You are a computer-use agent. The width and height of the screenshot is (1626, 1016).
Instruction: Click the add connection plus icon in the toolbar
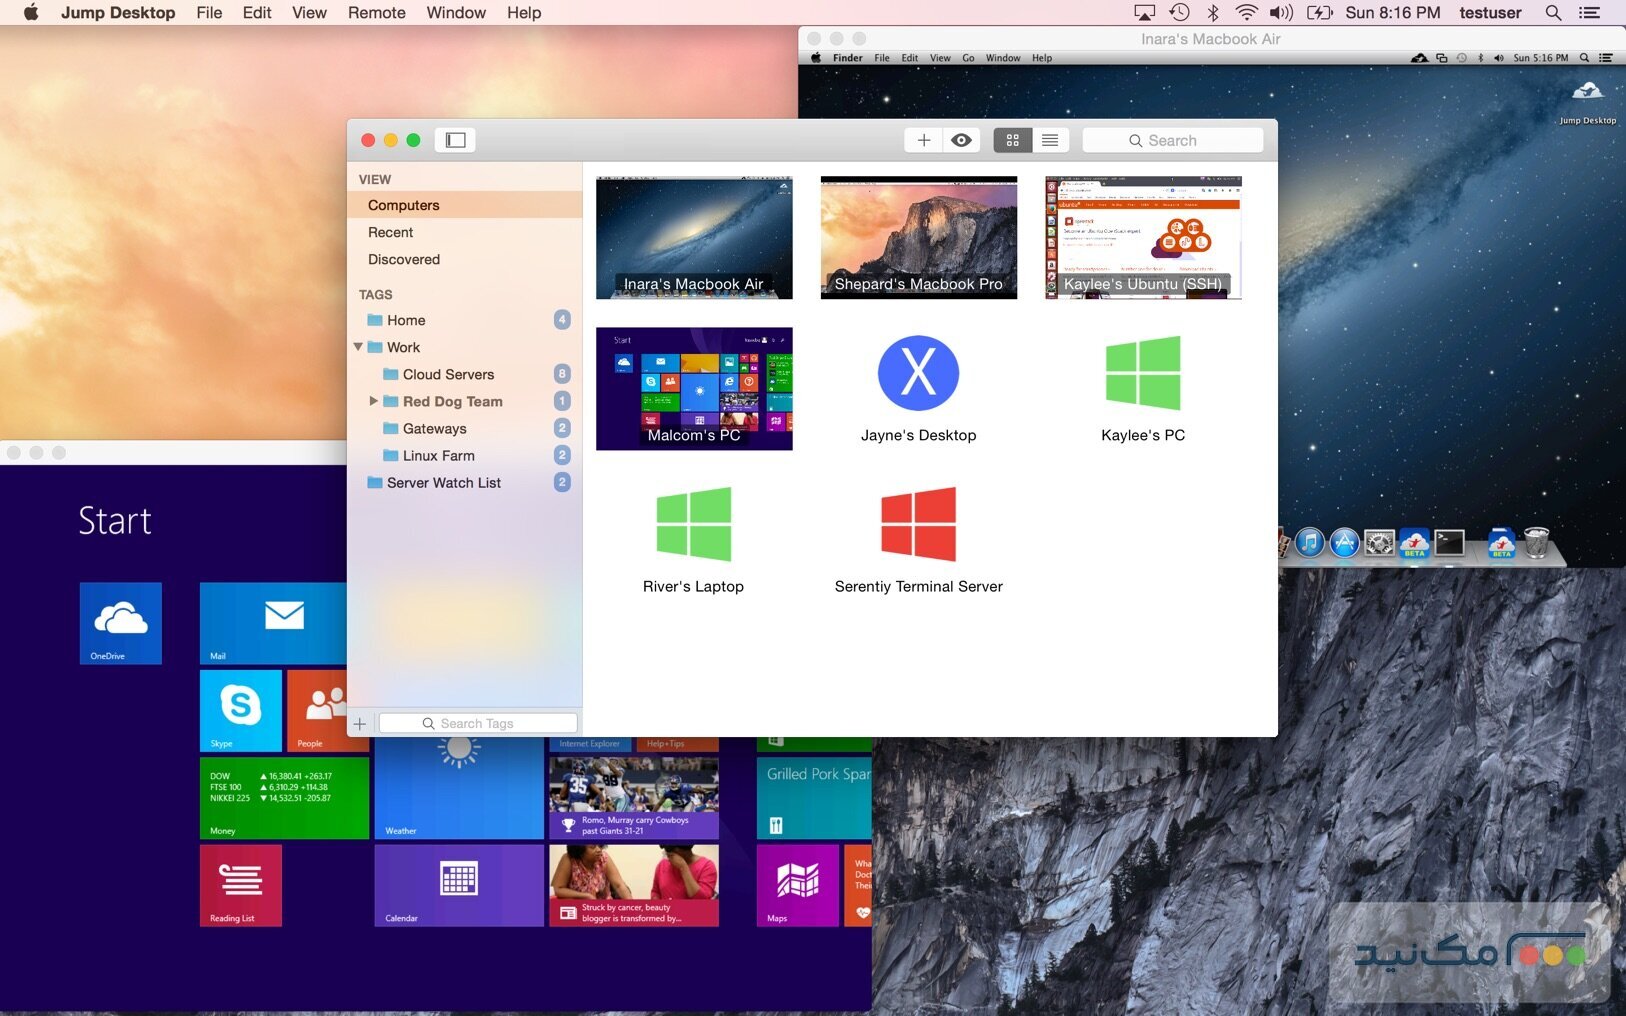[923, 140]
